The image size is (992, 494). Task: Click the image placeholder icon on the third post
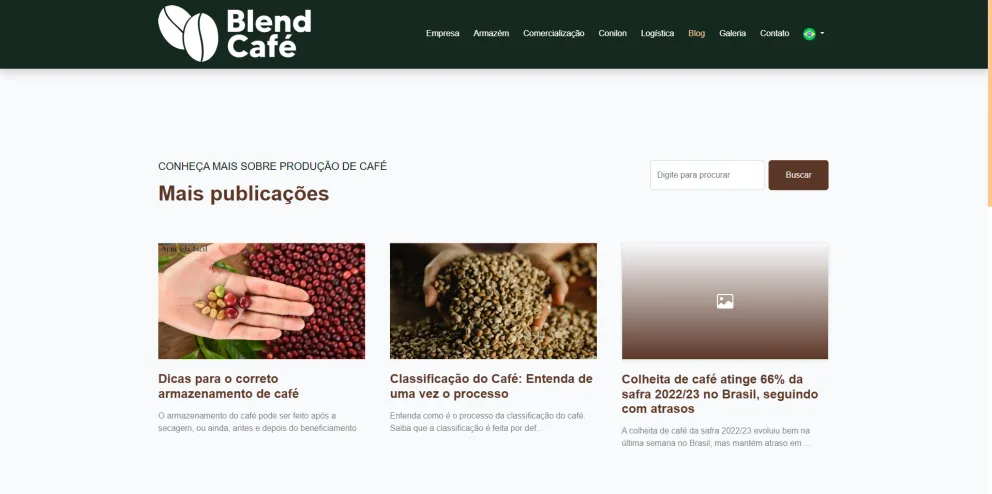click(x=725, y=301)
